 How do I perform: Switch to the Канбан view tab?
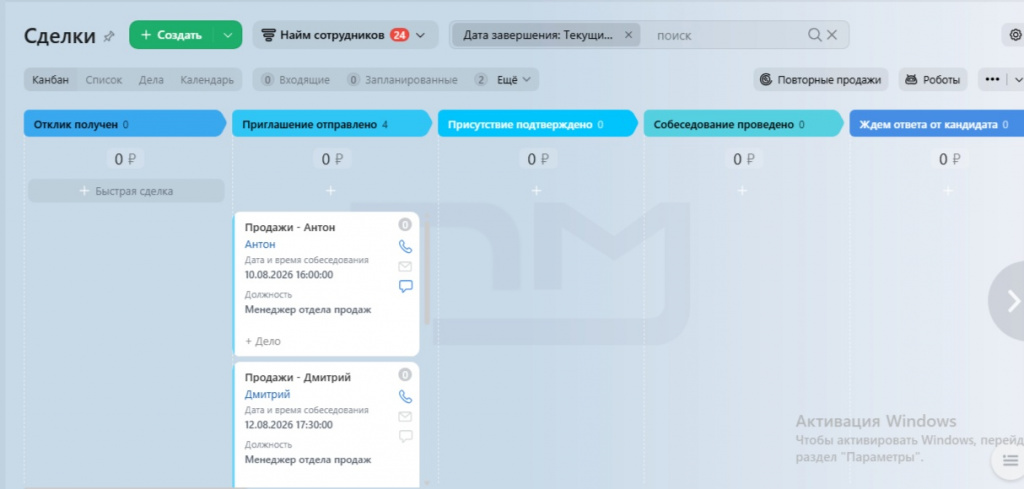[x=51, y=80]
